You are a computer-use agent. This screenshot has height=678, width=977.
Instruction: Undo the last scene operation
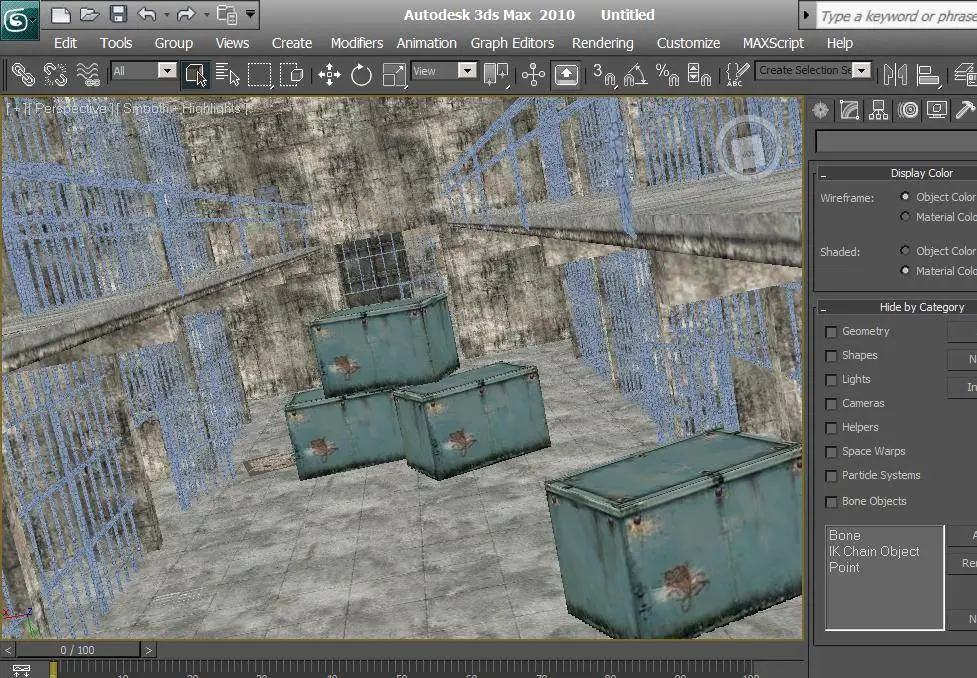tap(147, 14)
